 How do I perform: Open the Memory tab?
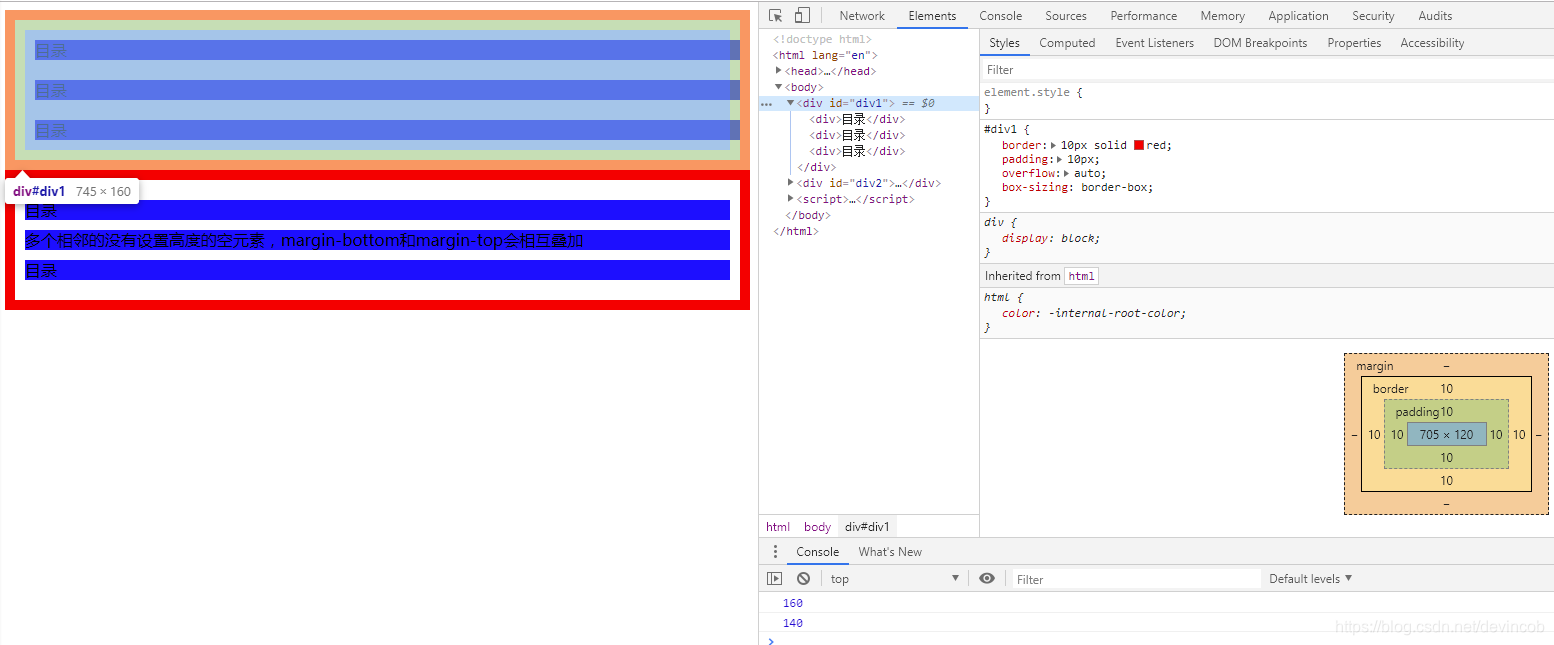pyautogui.click(x=1222, y=16)
